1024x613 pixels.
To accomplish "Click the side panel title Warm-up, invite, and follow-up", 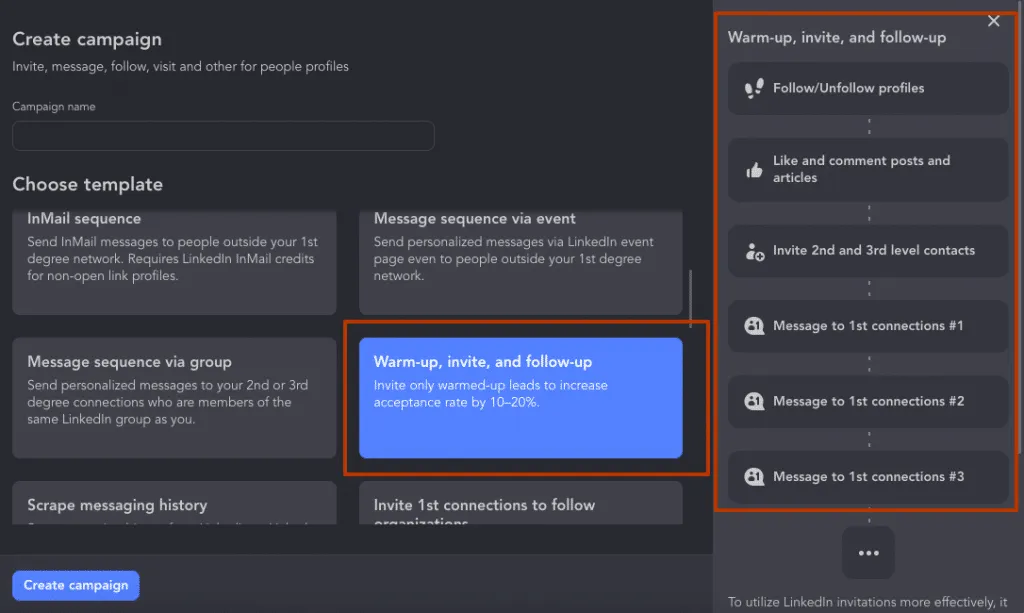I will click(x=837, y=37).
